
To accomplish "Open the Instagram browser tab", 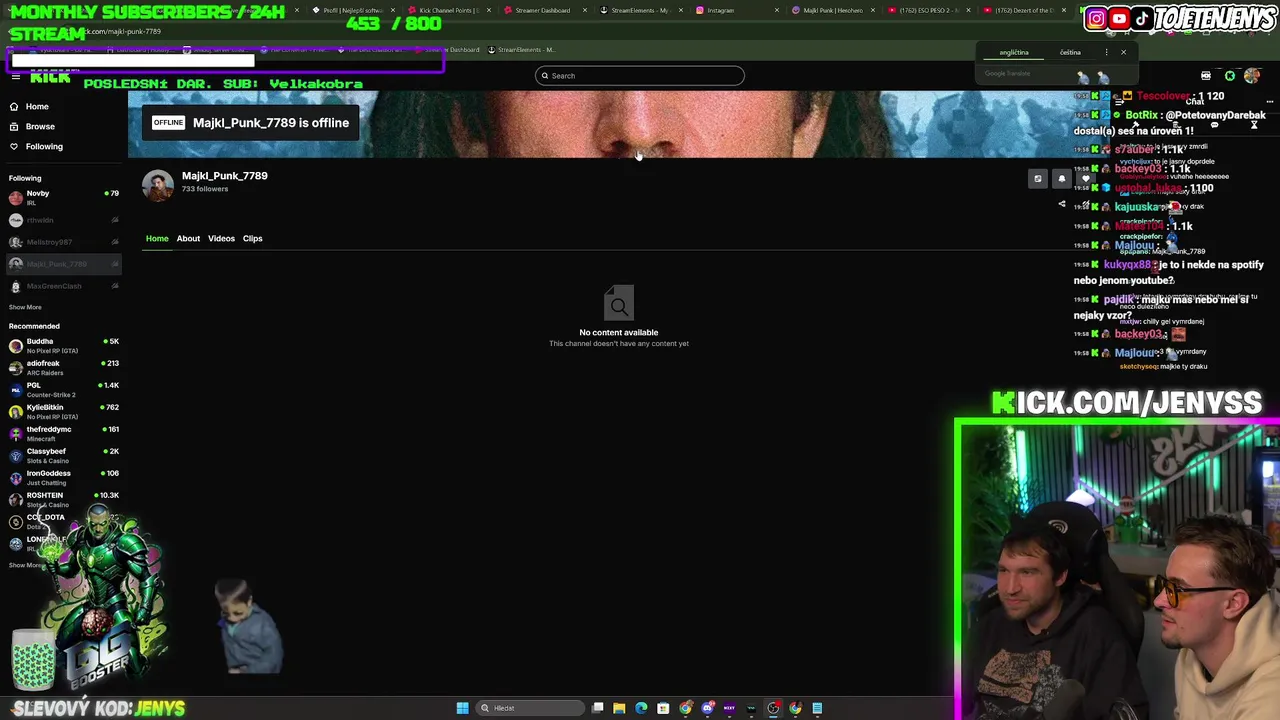I will click(735, 10).
